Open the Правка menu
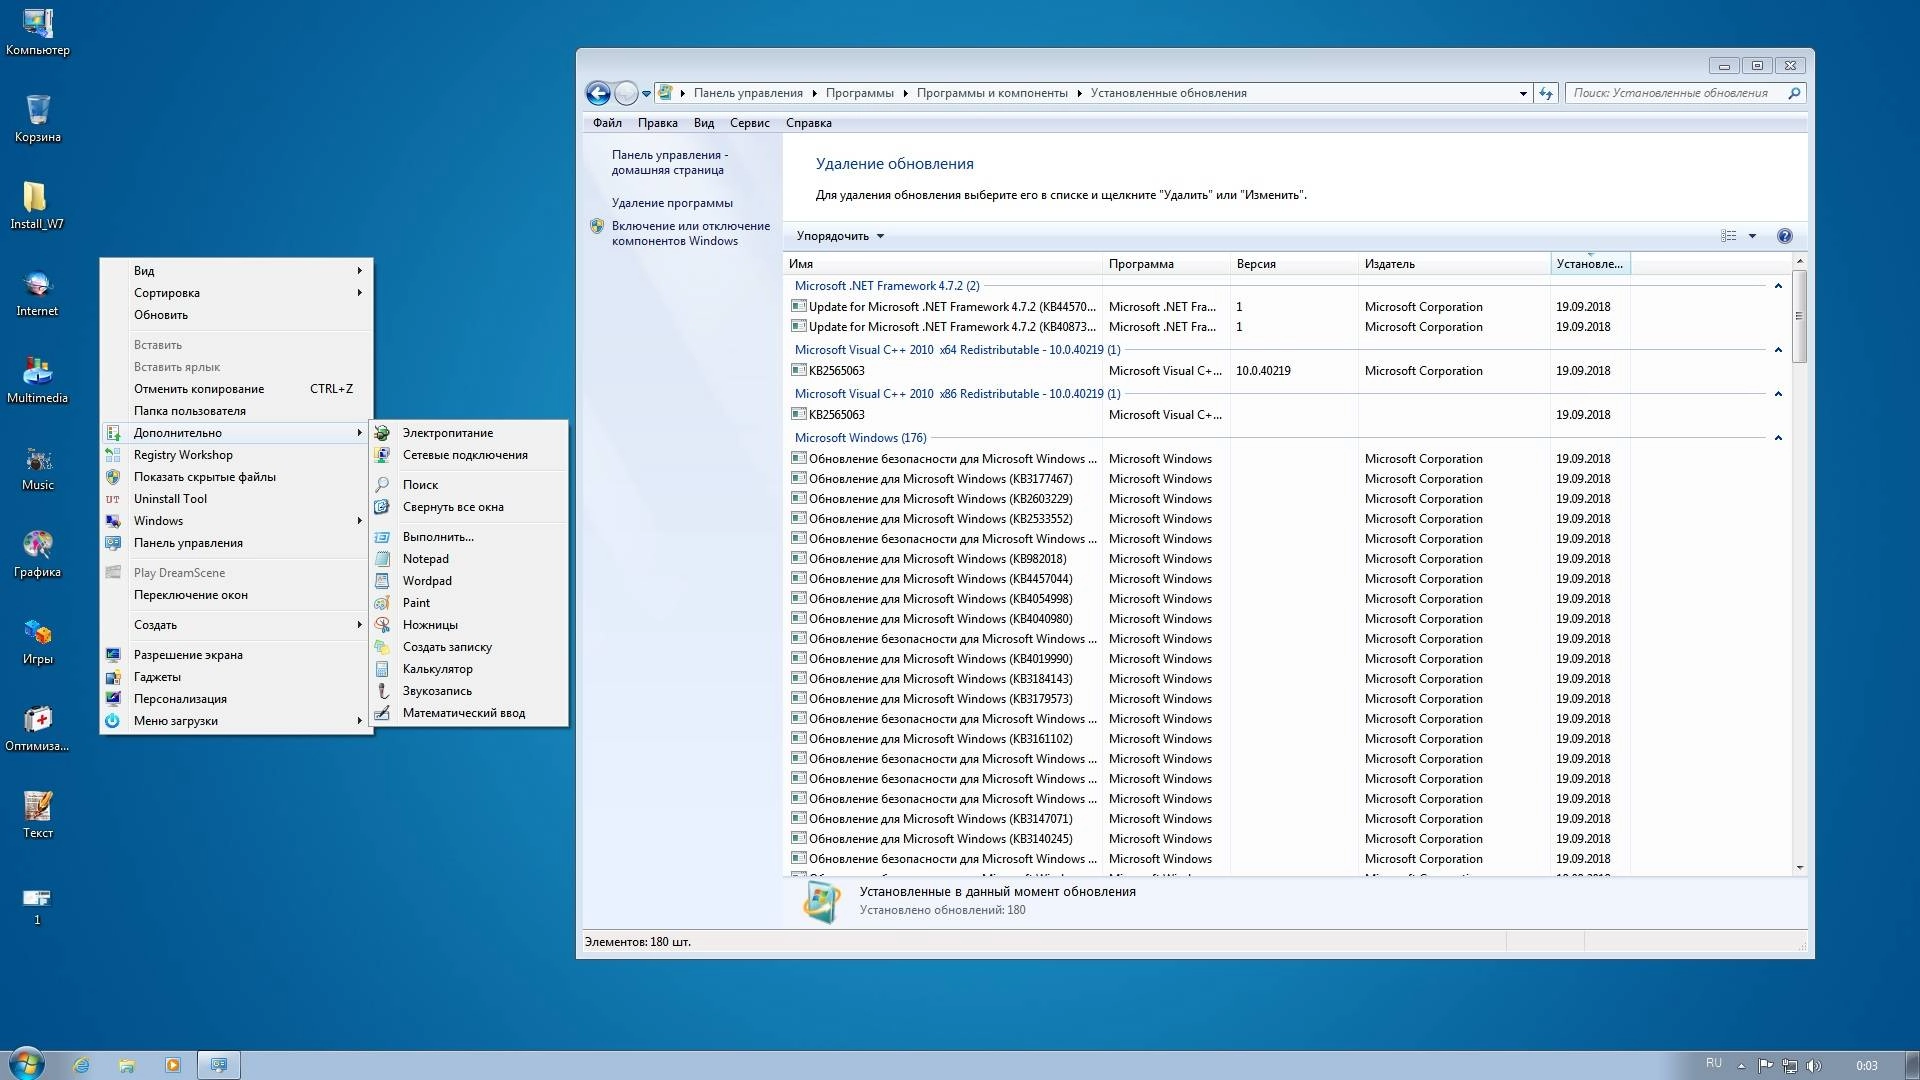This screenshot has height=1080, width=1920. pos(657,123)
